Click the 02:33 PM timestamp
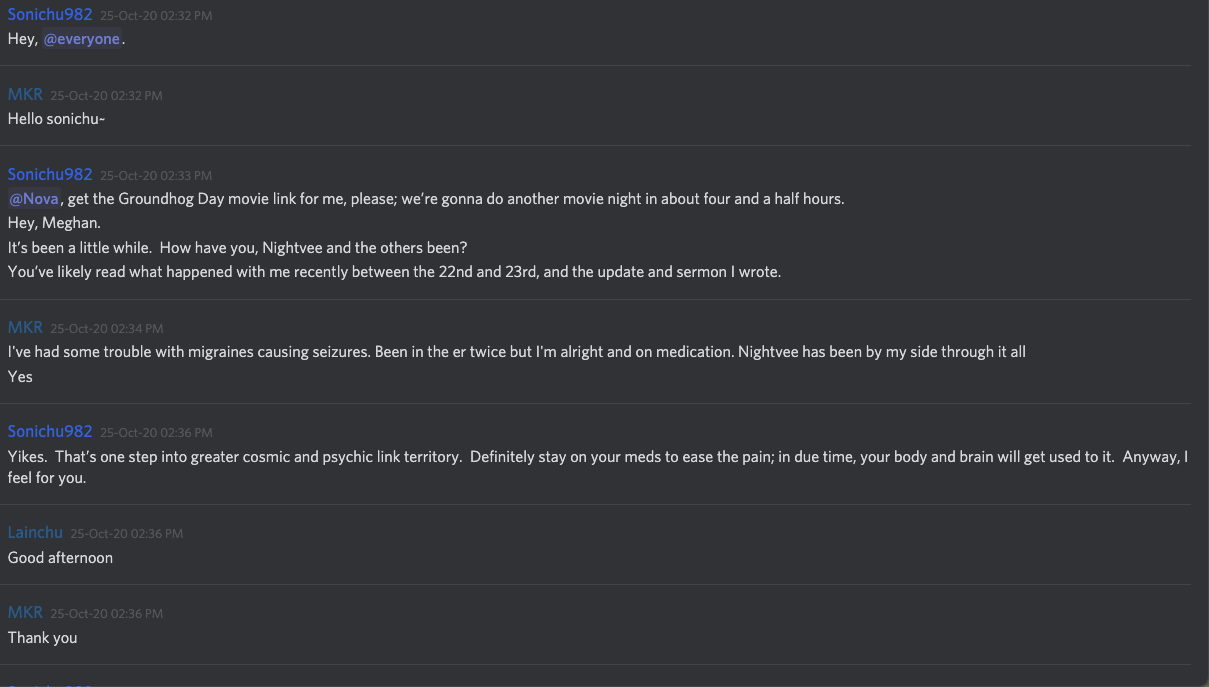 click(x=156, y=175)
